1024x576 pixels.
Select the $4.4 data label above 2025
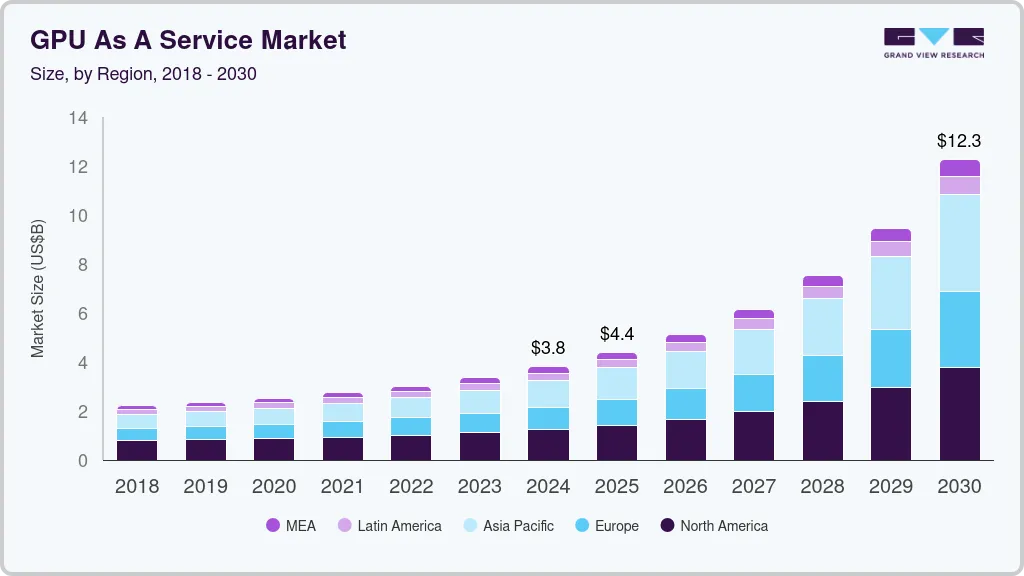point(617,334)
